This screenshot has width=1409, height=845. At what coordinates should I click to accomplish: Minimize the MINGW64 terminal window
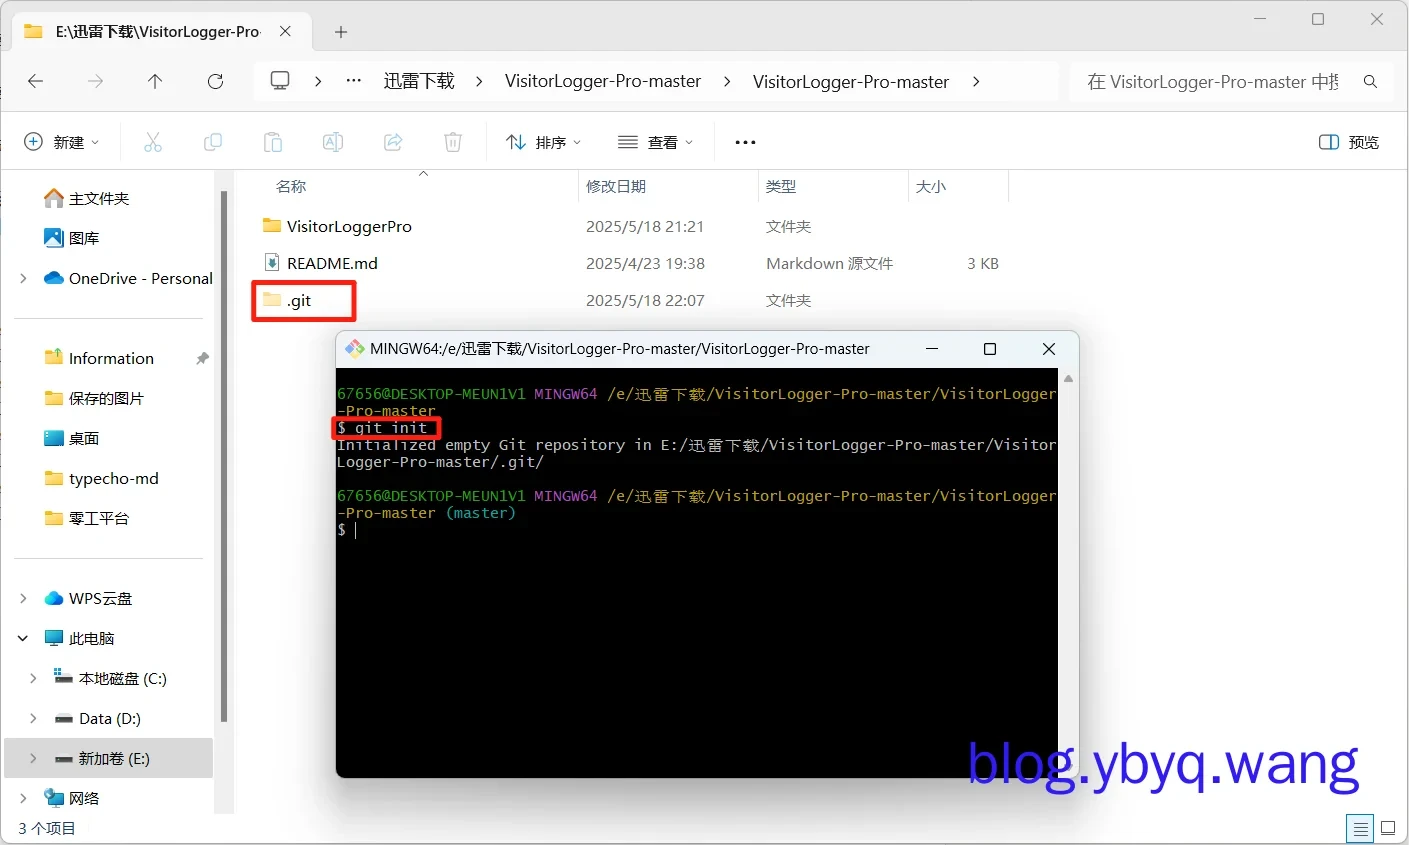tap(932, 349)
